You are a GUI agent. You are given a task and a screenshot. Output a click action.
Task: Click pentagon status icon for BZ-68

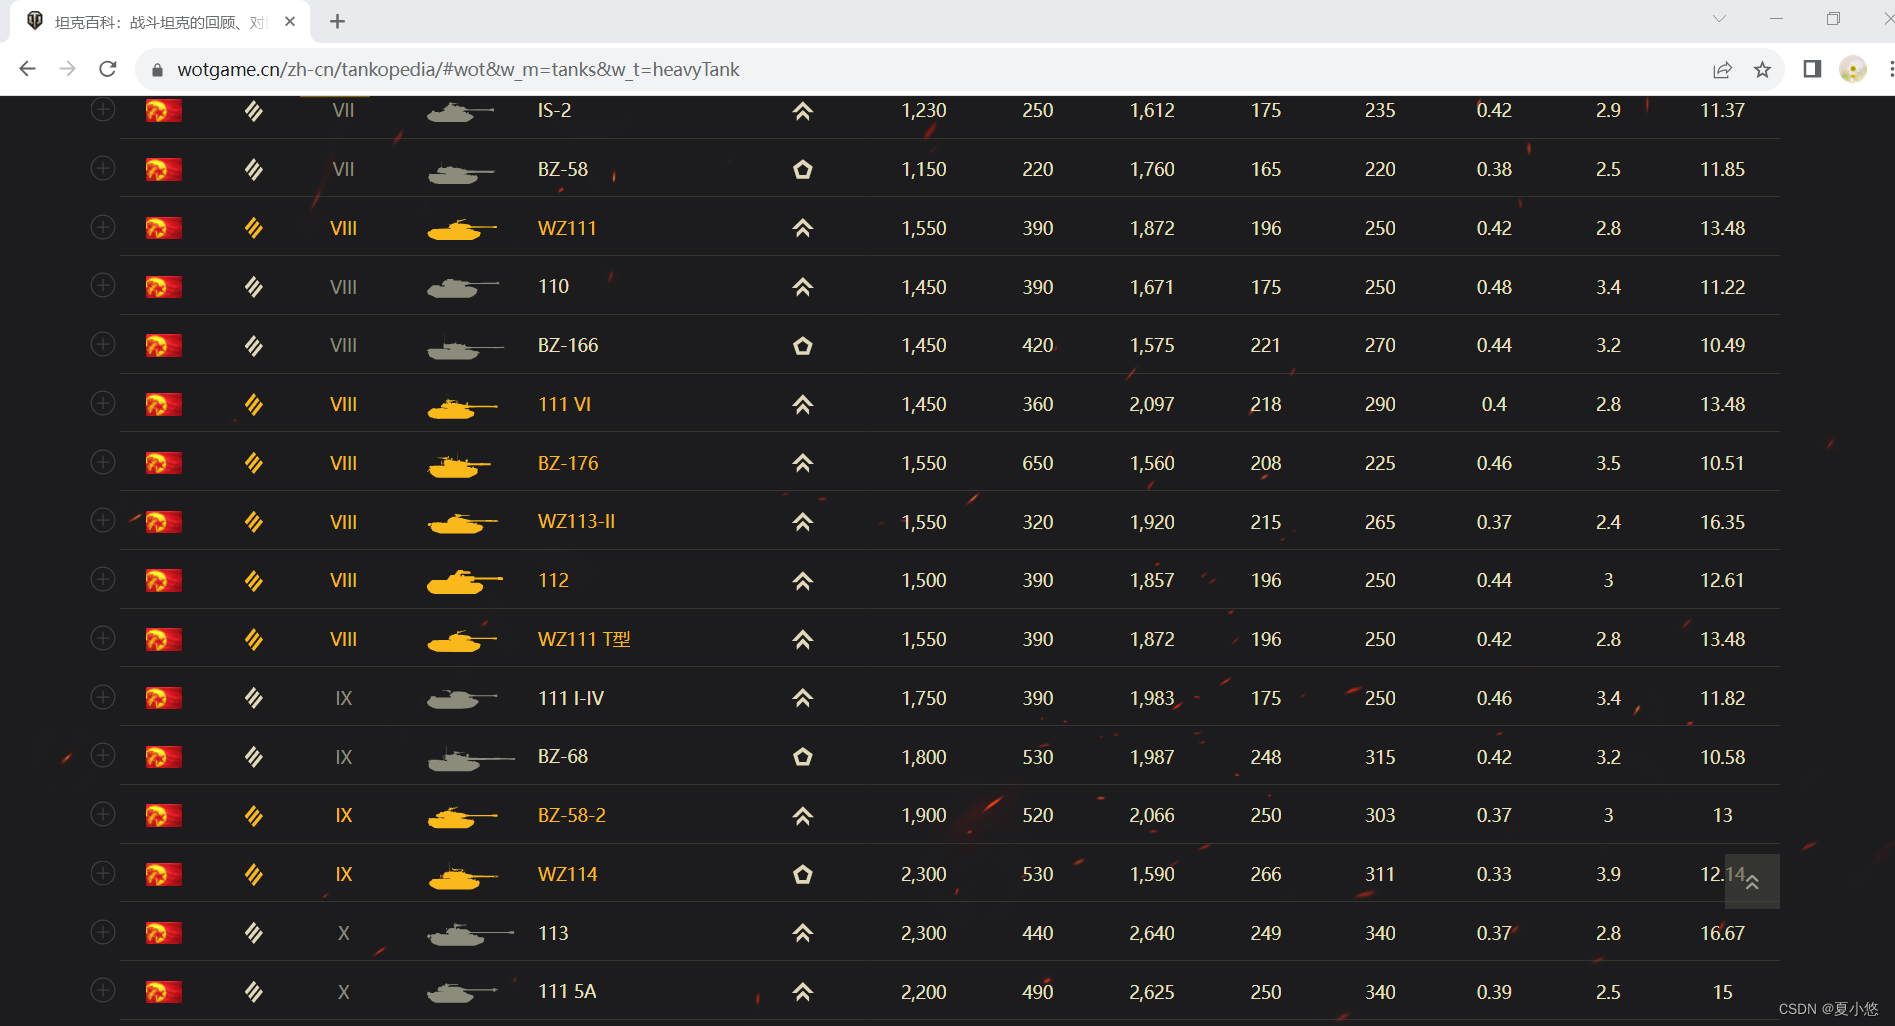tap(802, 757)
